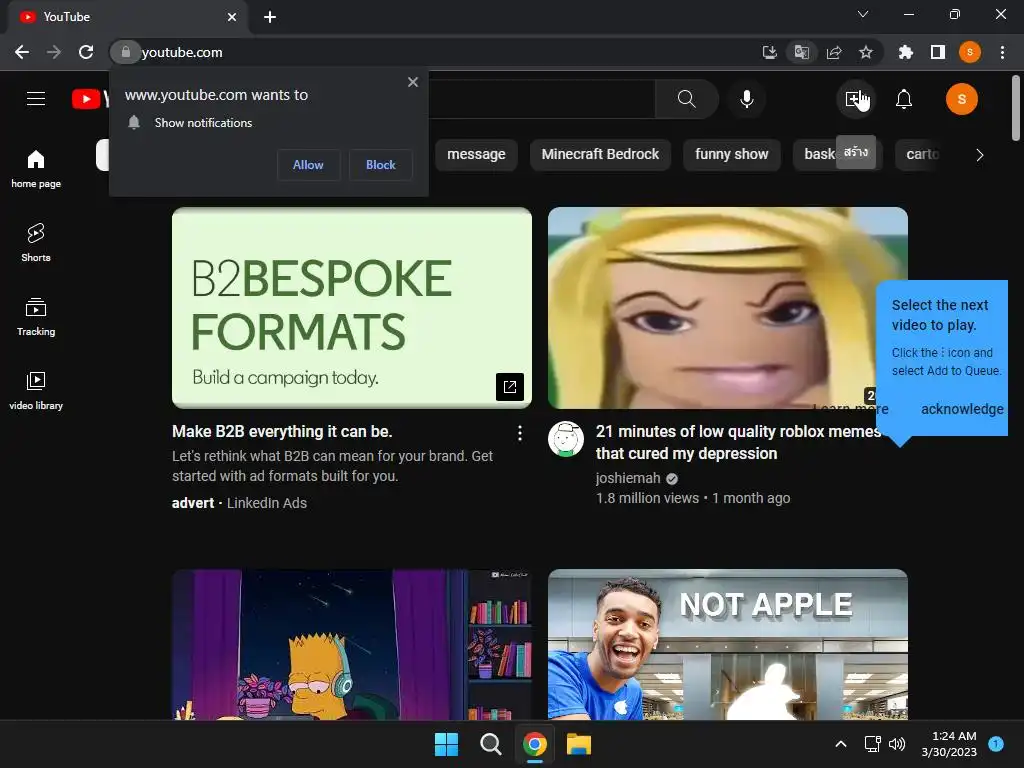Viewport: 1024px width, 768px height.
Task: Open Chrome three-dot menu
Action: [1002, 52]
